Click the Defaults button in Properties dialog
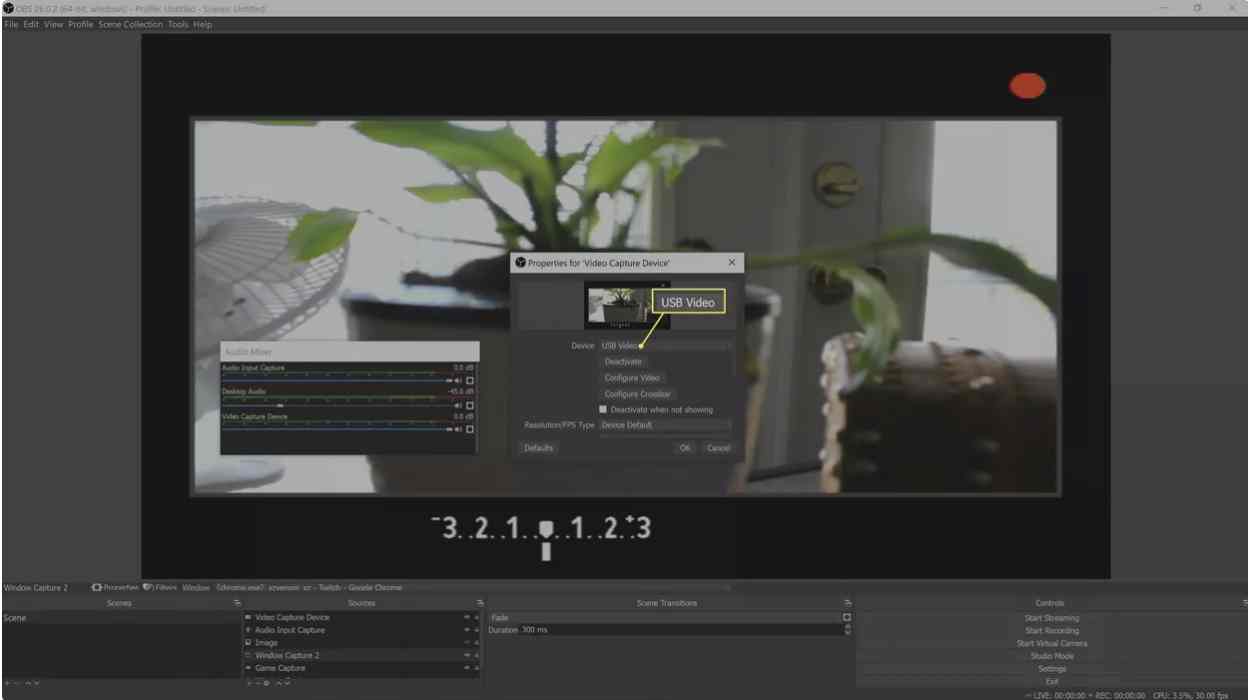The height and width of the screenshot is (700, 1248). [x=538, y=448]
